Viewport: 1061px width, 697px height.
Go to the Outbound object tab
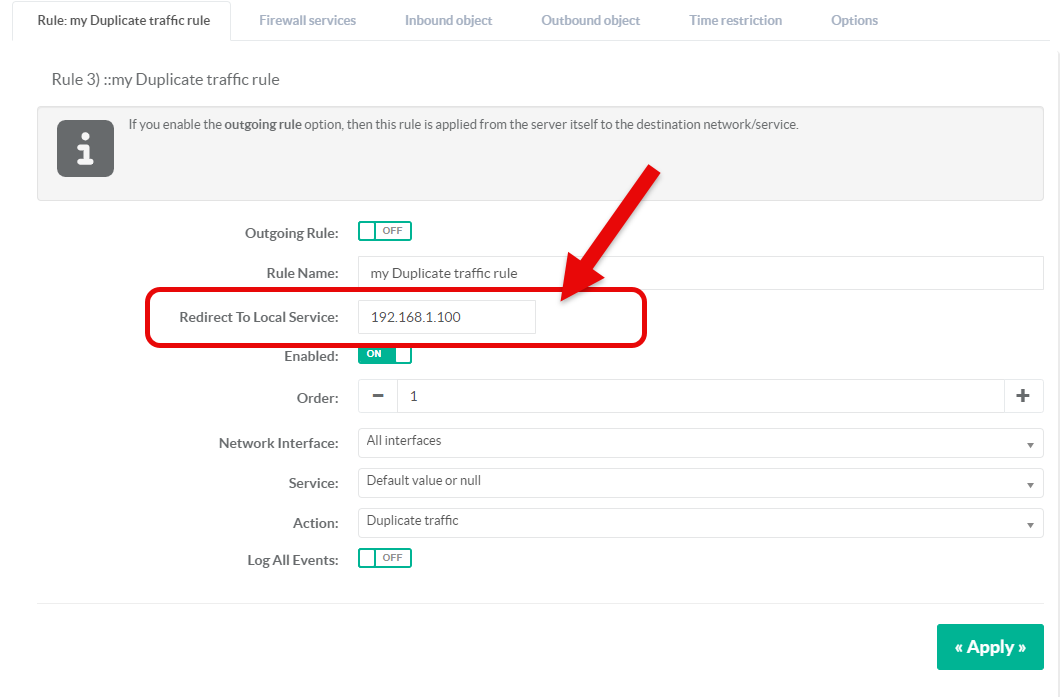point(590,20)
